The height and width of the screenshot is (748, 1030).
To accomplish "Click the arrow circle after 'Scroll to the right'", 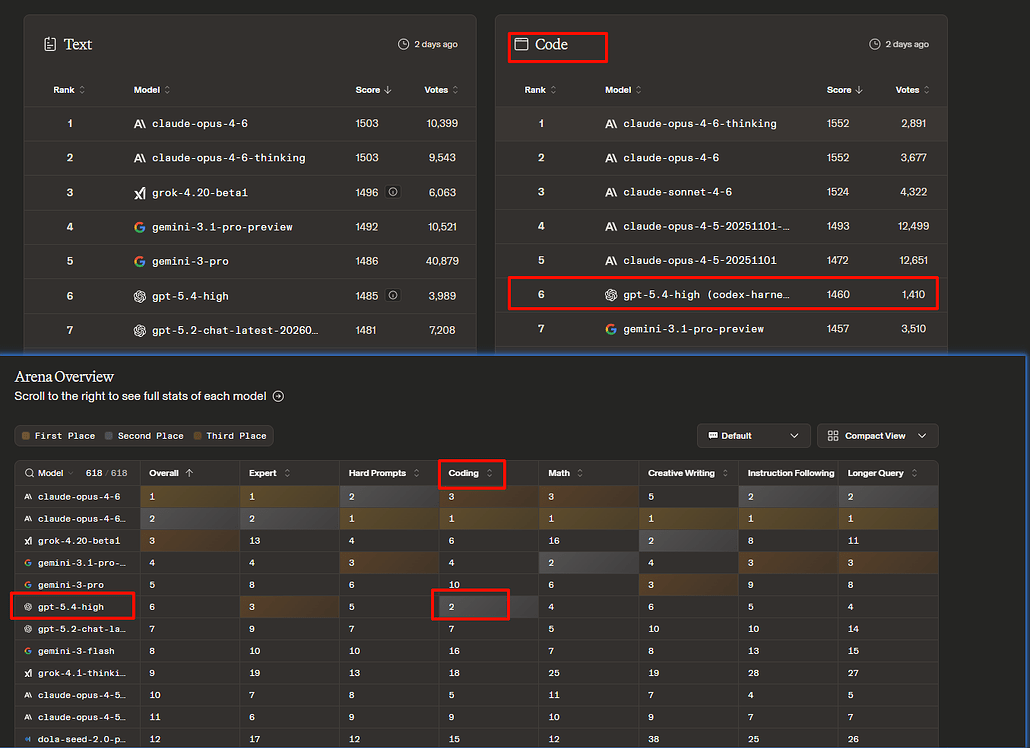I will click(x=279, y=396).
